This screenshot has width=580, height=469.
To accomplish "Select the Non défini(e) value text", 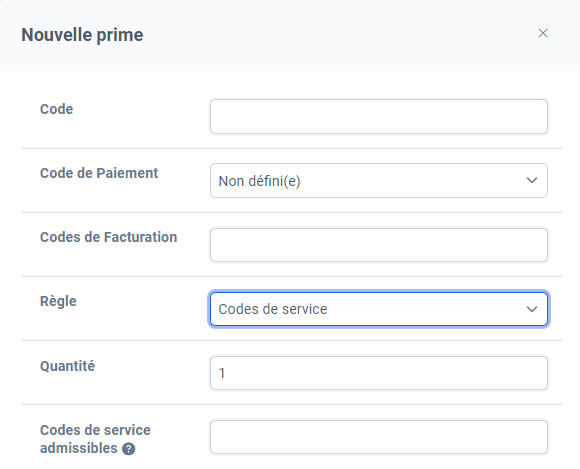I will [259, 181].
